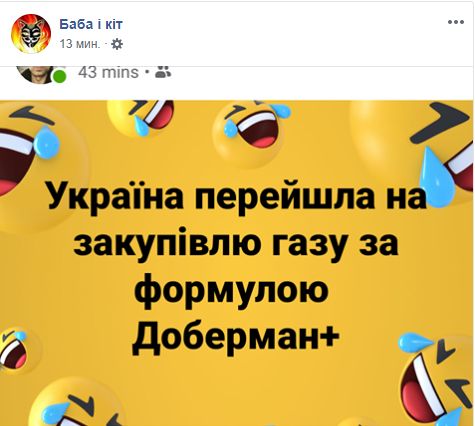Open the 13 мин. post timestamp
The height and width of the screenshot is (426, 475).
click(x=79, y=44)
